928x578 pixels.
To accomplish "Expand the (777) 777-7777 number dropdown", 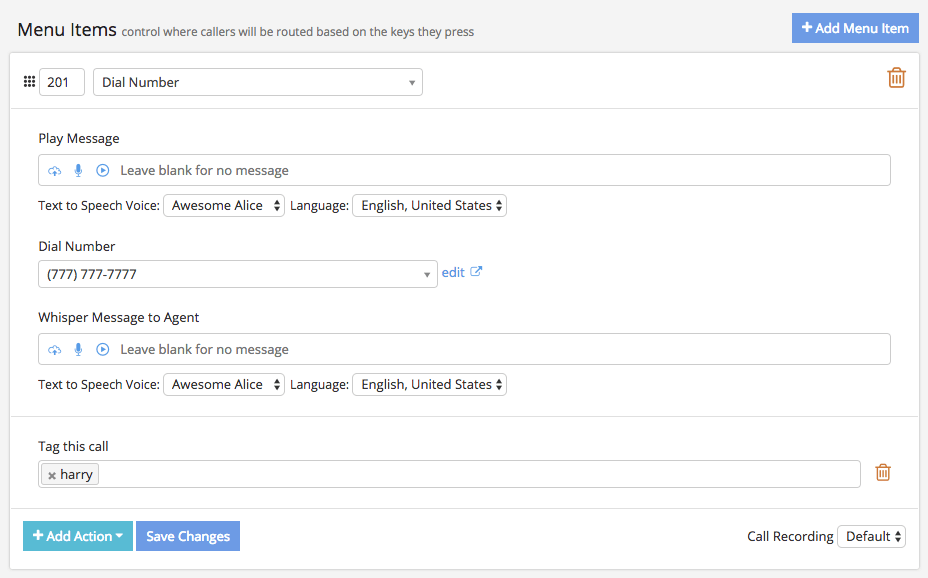I will [x=237, y=274].
